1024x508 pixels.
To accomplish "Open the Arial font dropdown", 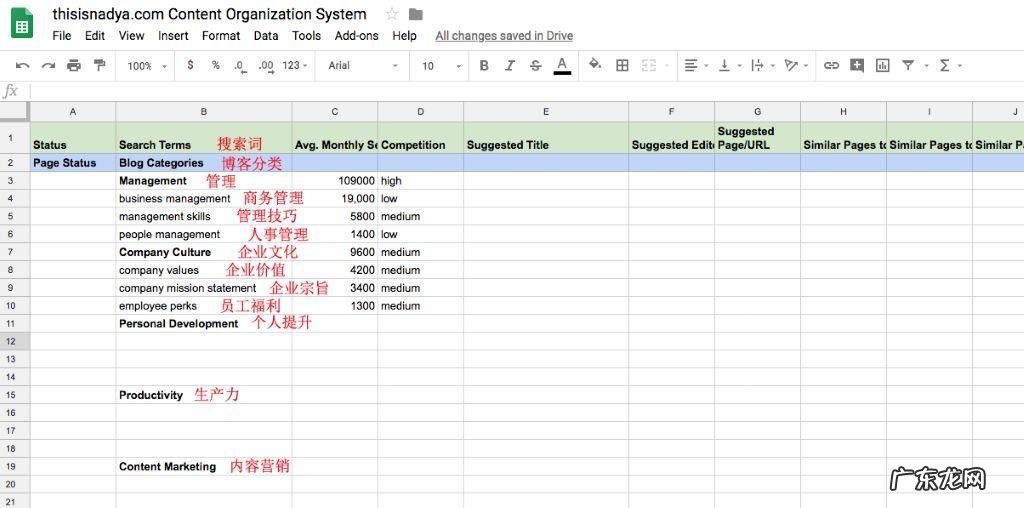I will click(x=362, y=65).
